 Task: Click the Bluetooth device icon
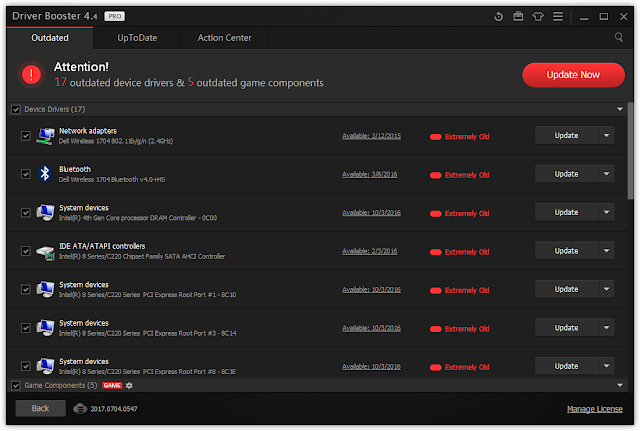[x=45, y=174]
